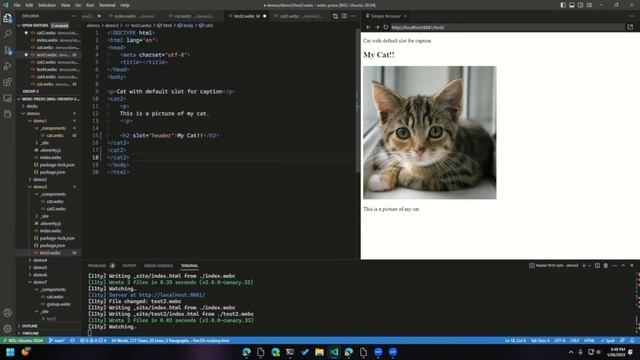Kill terminal with trash icon
Image resolution: width=640 pixels, height=360 pixels.
coord(606,266)
